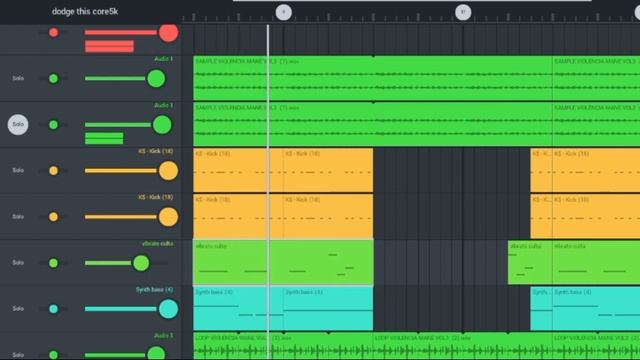640x360 pixels.
Task: Solo the Synth bass (4) track
Action: click(x=18, y=309)
